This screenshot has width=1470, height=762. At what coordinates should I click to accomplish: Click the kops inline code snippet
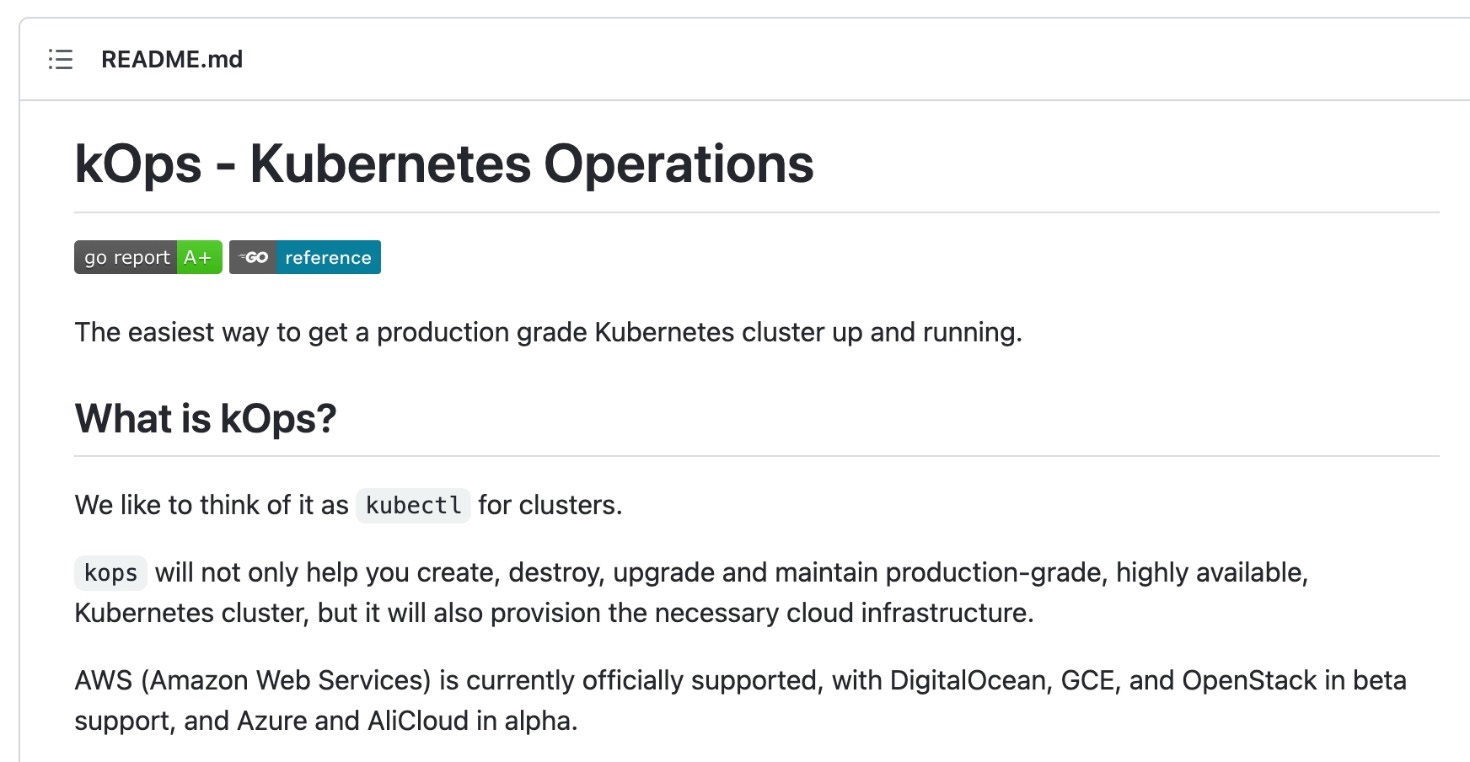[111, 573]
